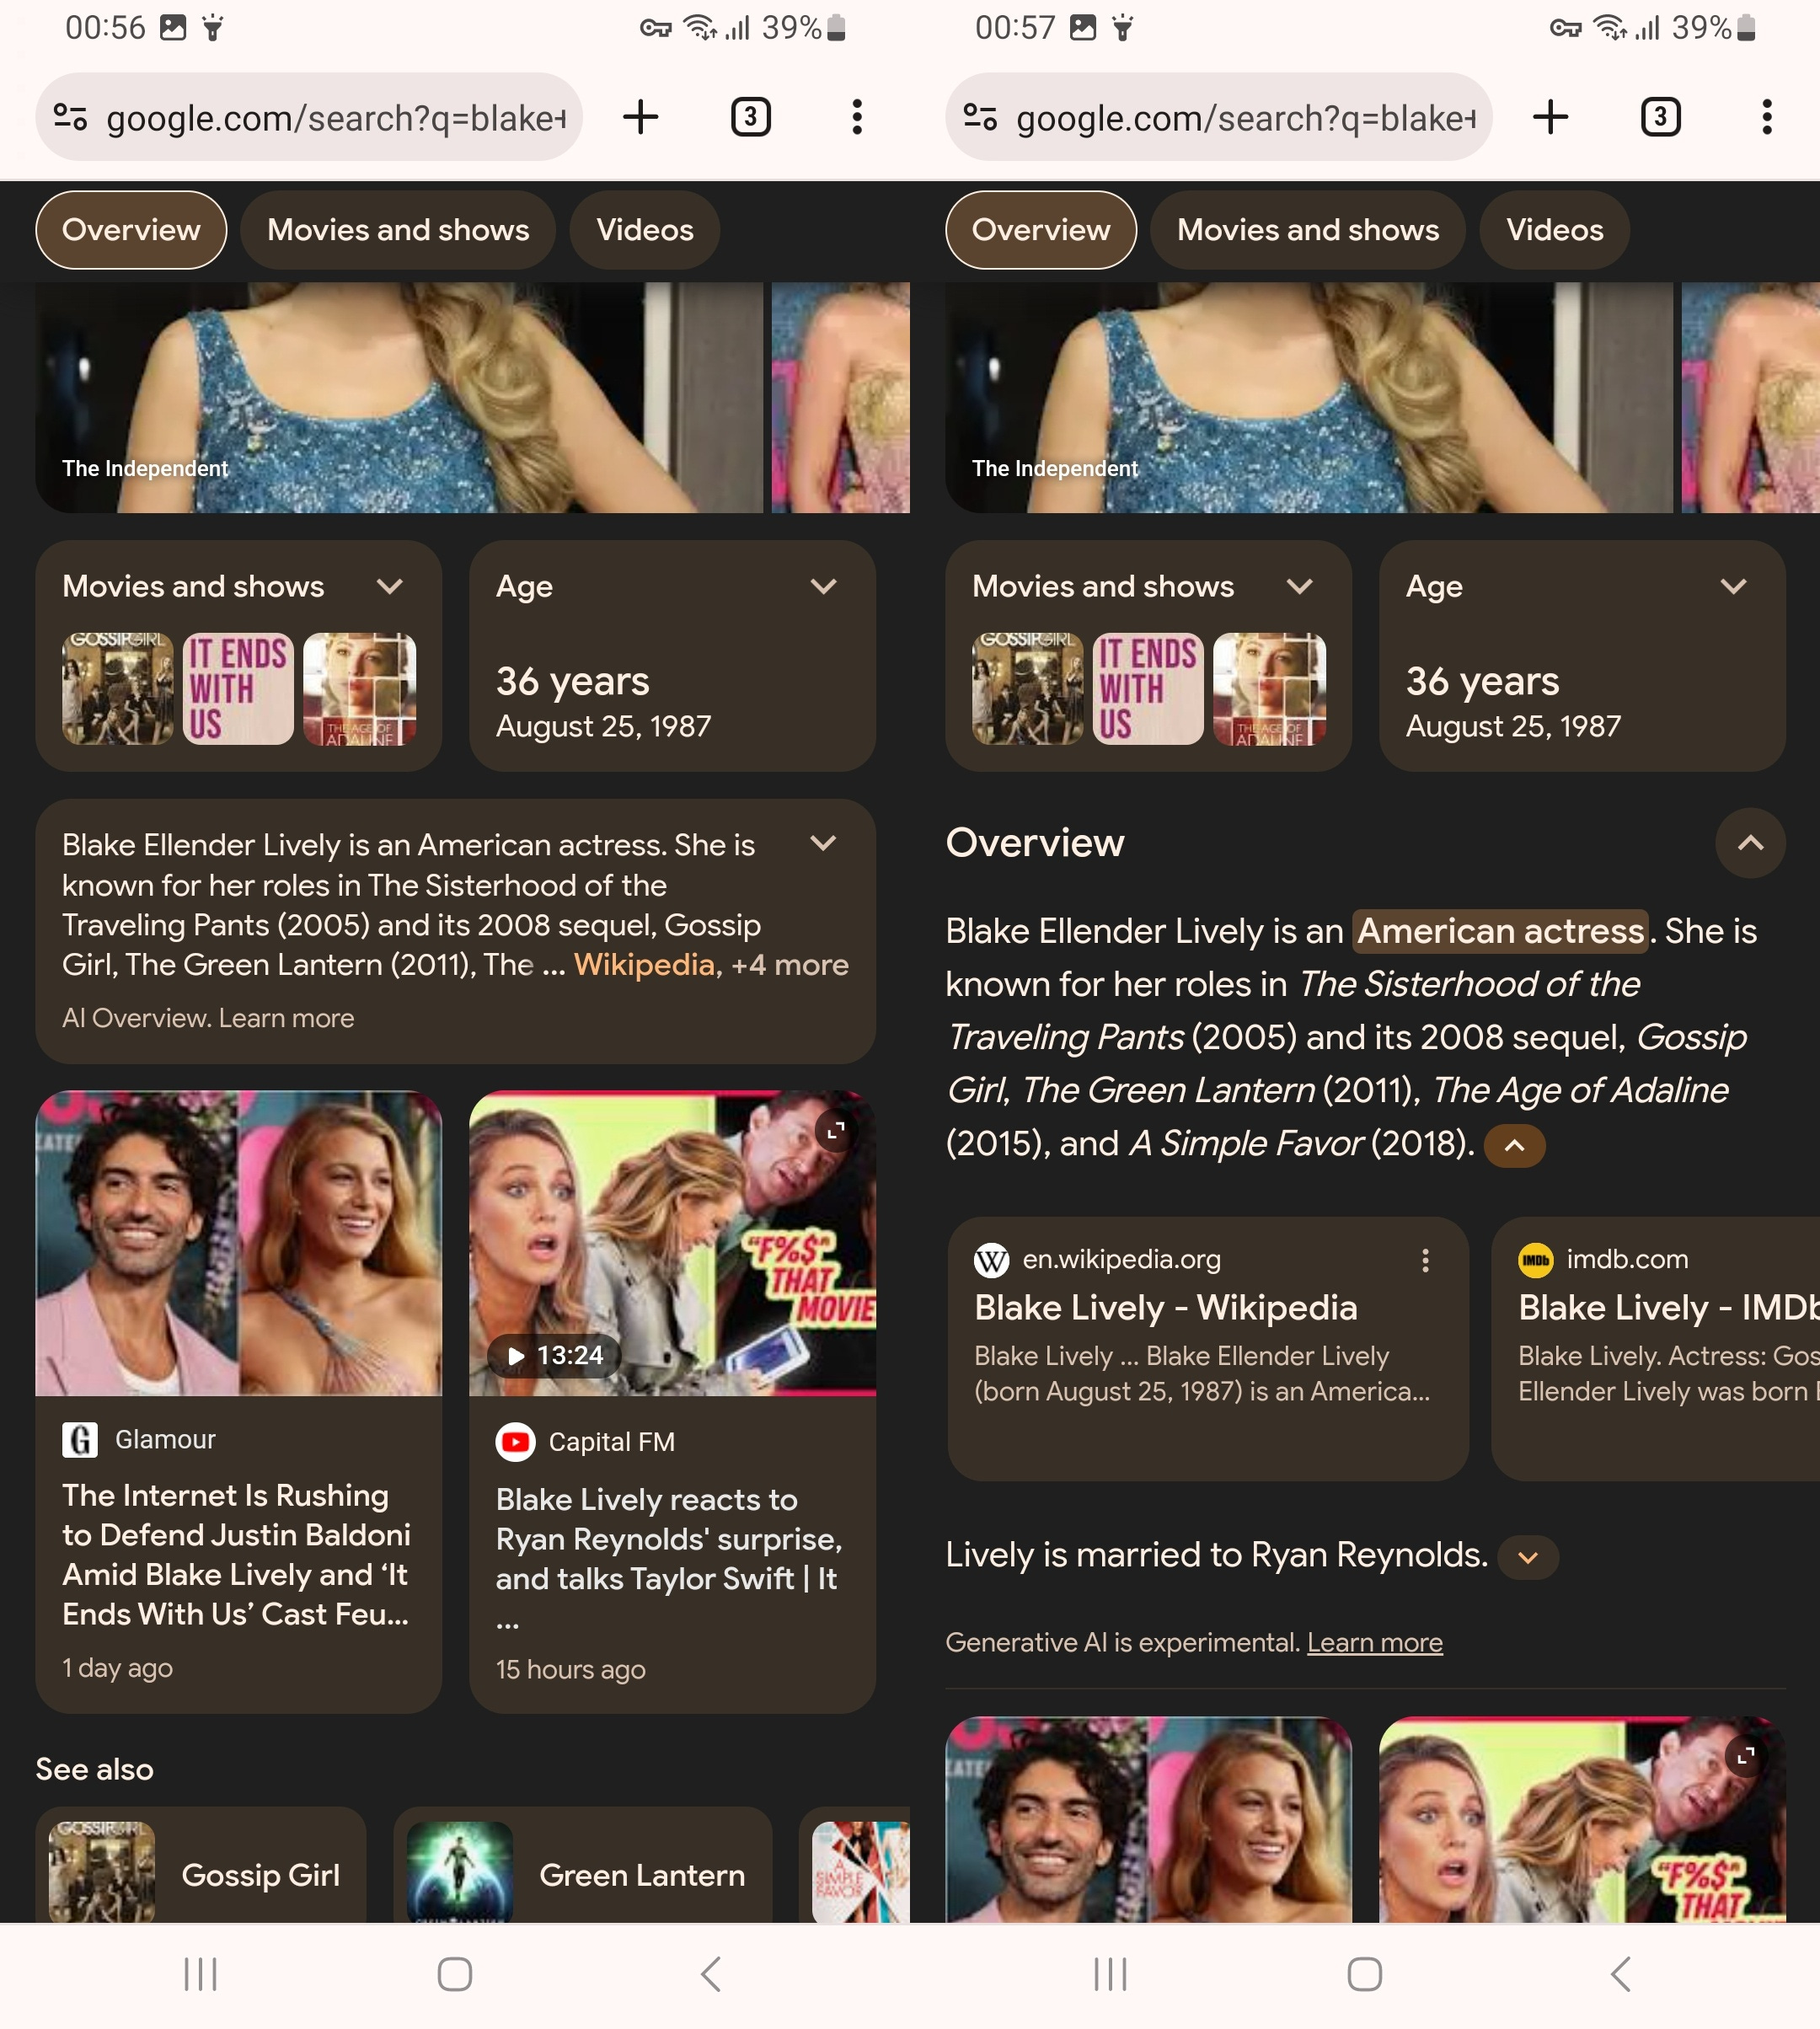Open new tab in left browser

pyautogui.click(x=640, y=117)
